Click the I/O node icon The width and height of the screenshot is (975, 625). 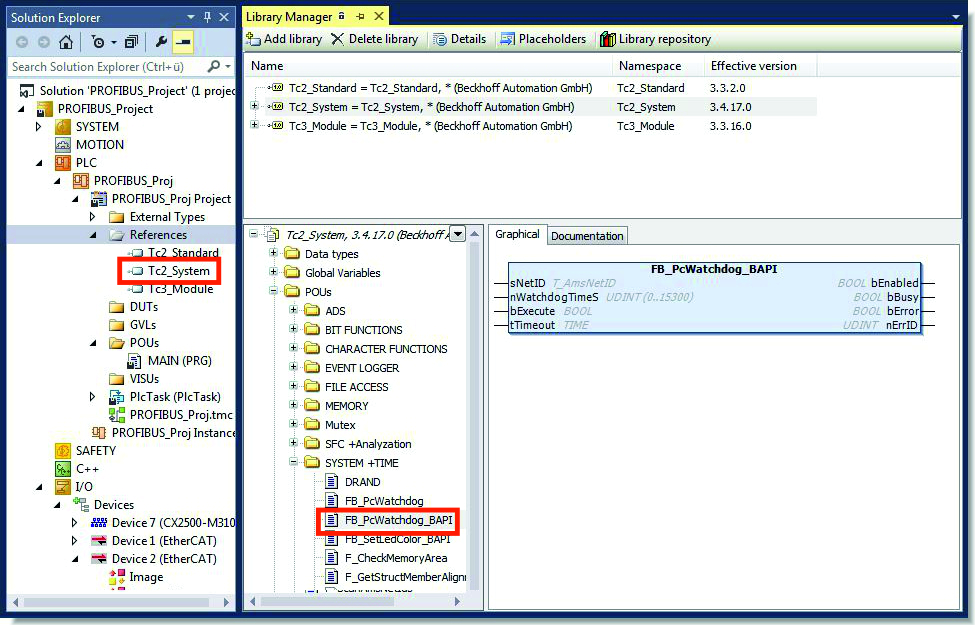[x=63, y=487]
